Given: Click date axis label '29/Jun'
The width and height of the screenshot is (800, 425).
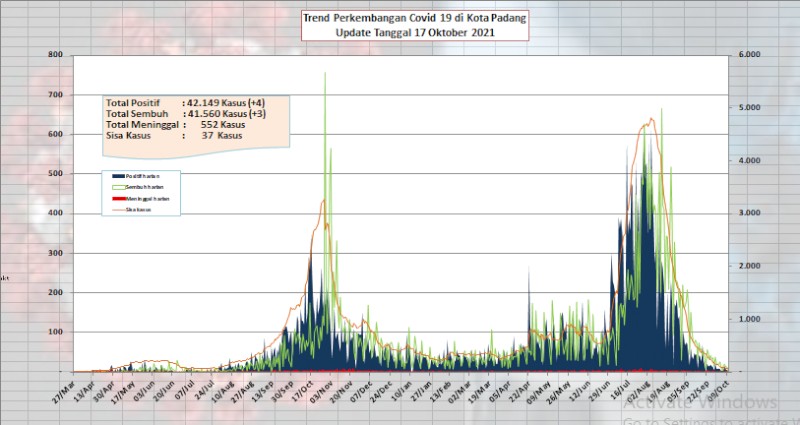Looking at the screenshot, I should pyautogui.click(x=599, y=392).
